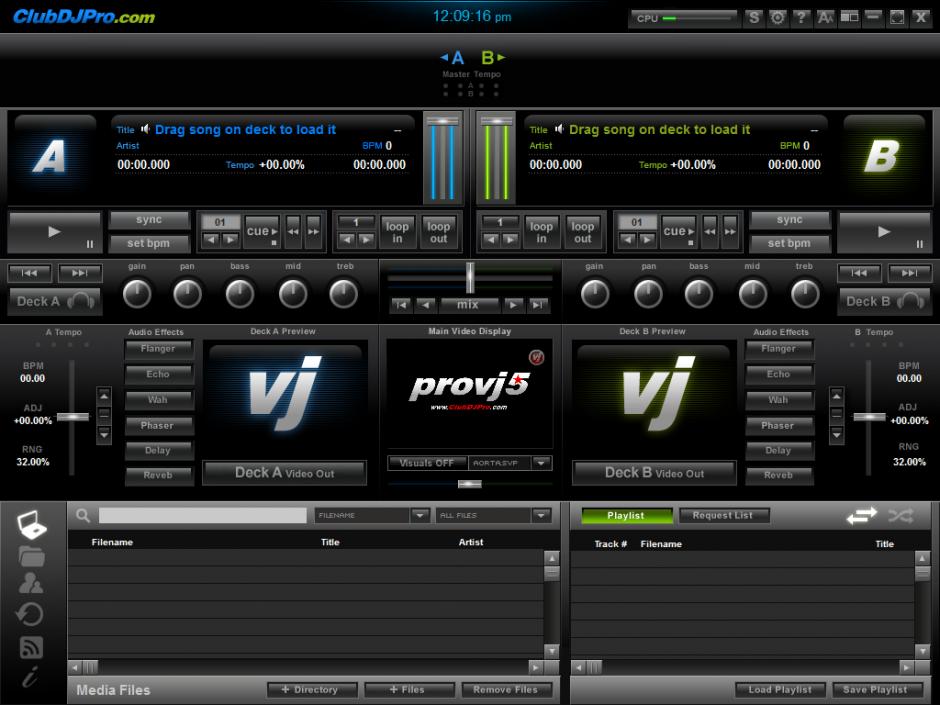Open the visuals preset dropdown
The height and width of the screenshot is (705, 940).
(541, 463)
